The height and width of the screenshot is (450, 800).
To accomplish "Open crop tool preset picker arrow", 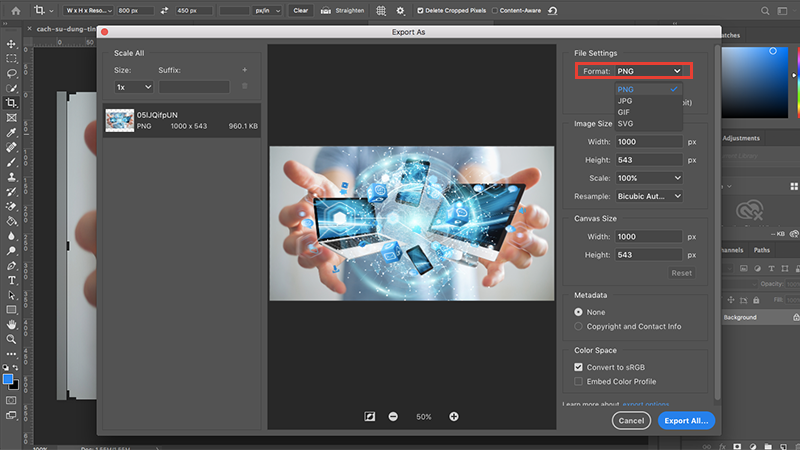I will [x=51, y=11].
